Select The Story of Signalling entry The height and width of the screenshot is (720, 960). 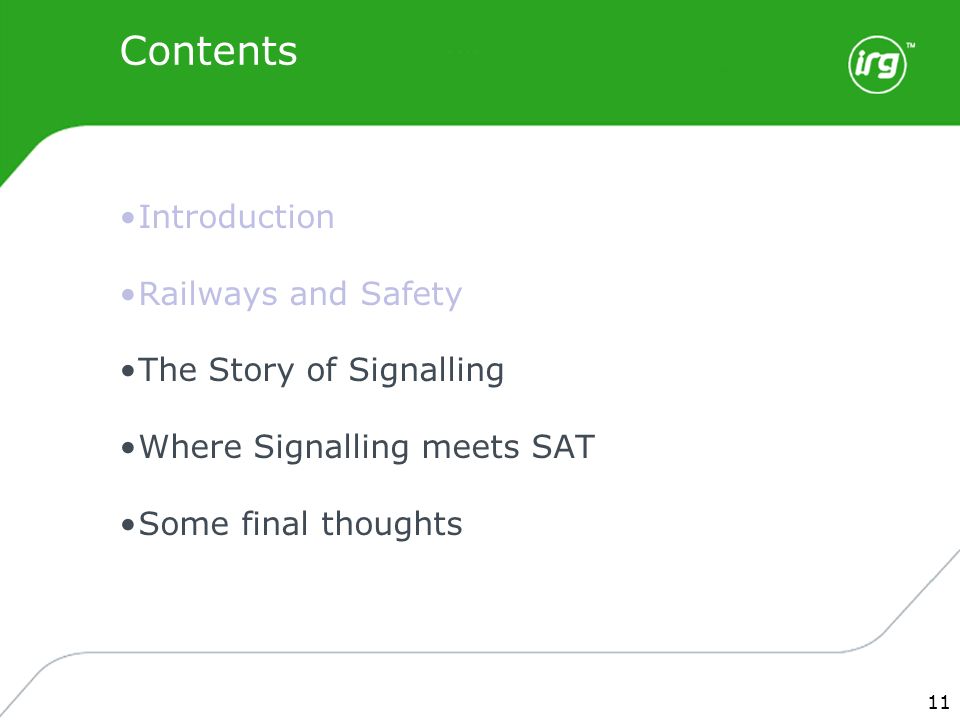pyautogui.click(x=321, y=371)
